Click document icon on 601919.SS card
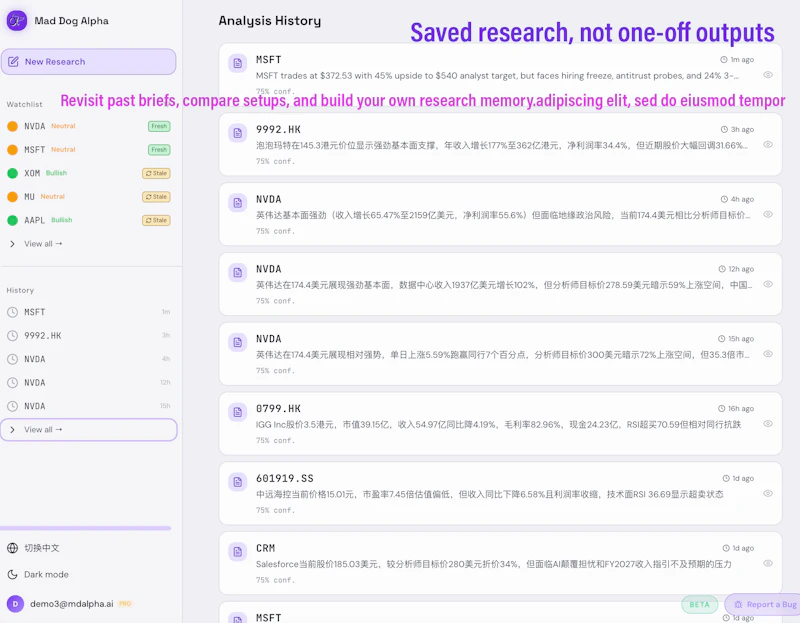This screenshot has height=623, width=800. point(237,482)
